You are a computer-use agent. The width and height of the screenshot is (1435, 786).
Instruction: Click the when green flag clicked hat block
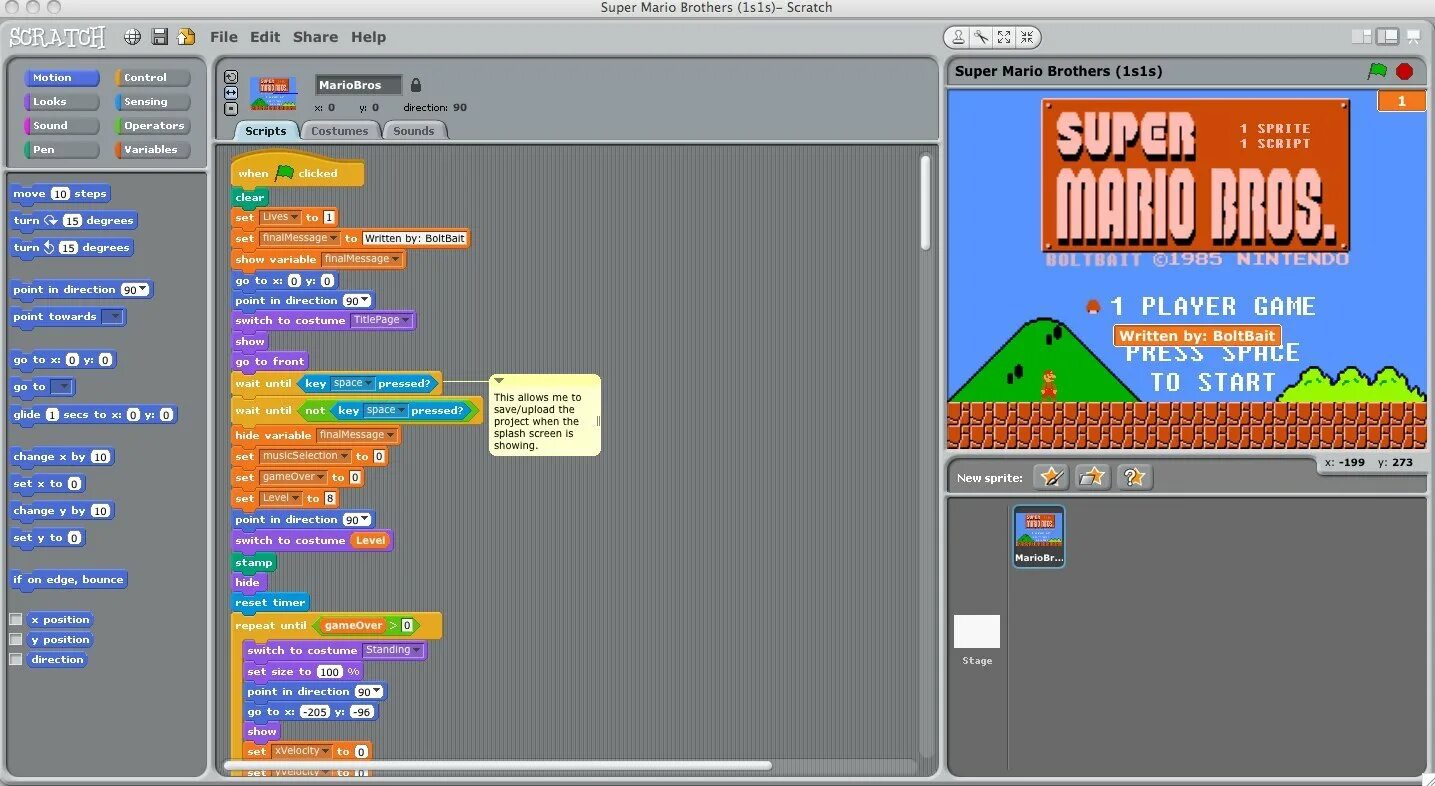297,172
